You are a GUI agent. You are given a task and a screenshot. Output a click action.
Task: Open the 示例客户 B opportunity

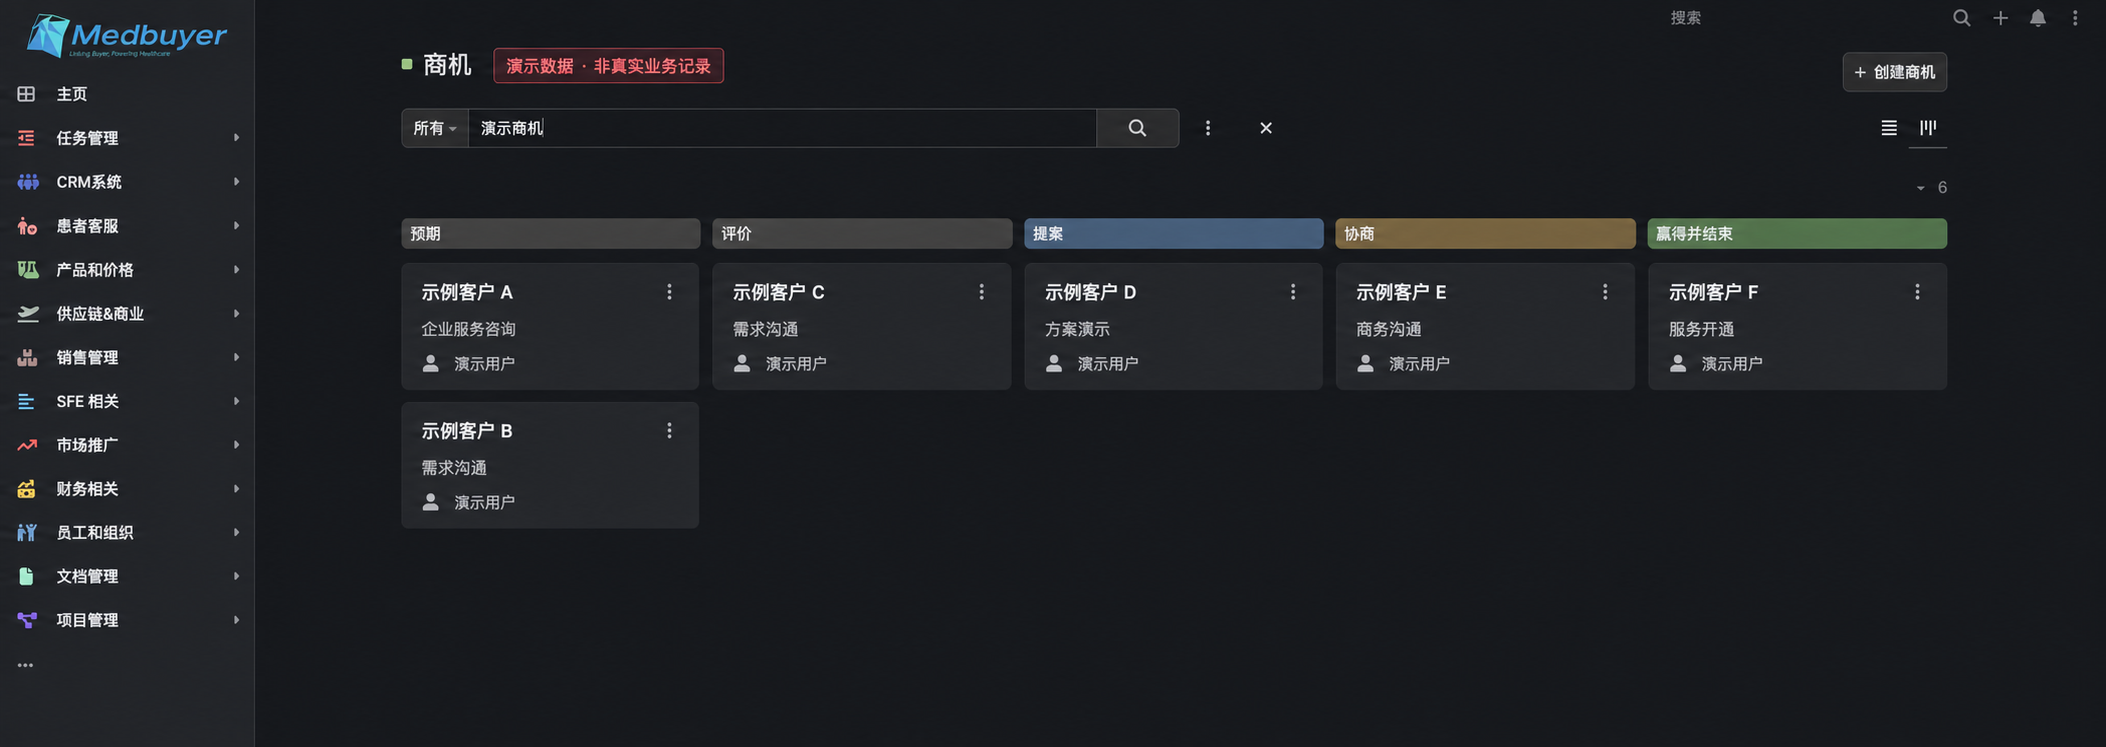[x=466, y=431]
